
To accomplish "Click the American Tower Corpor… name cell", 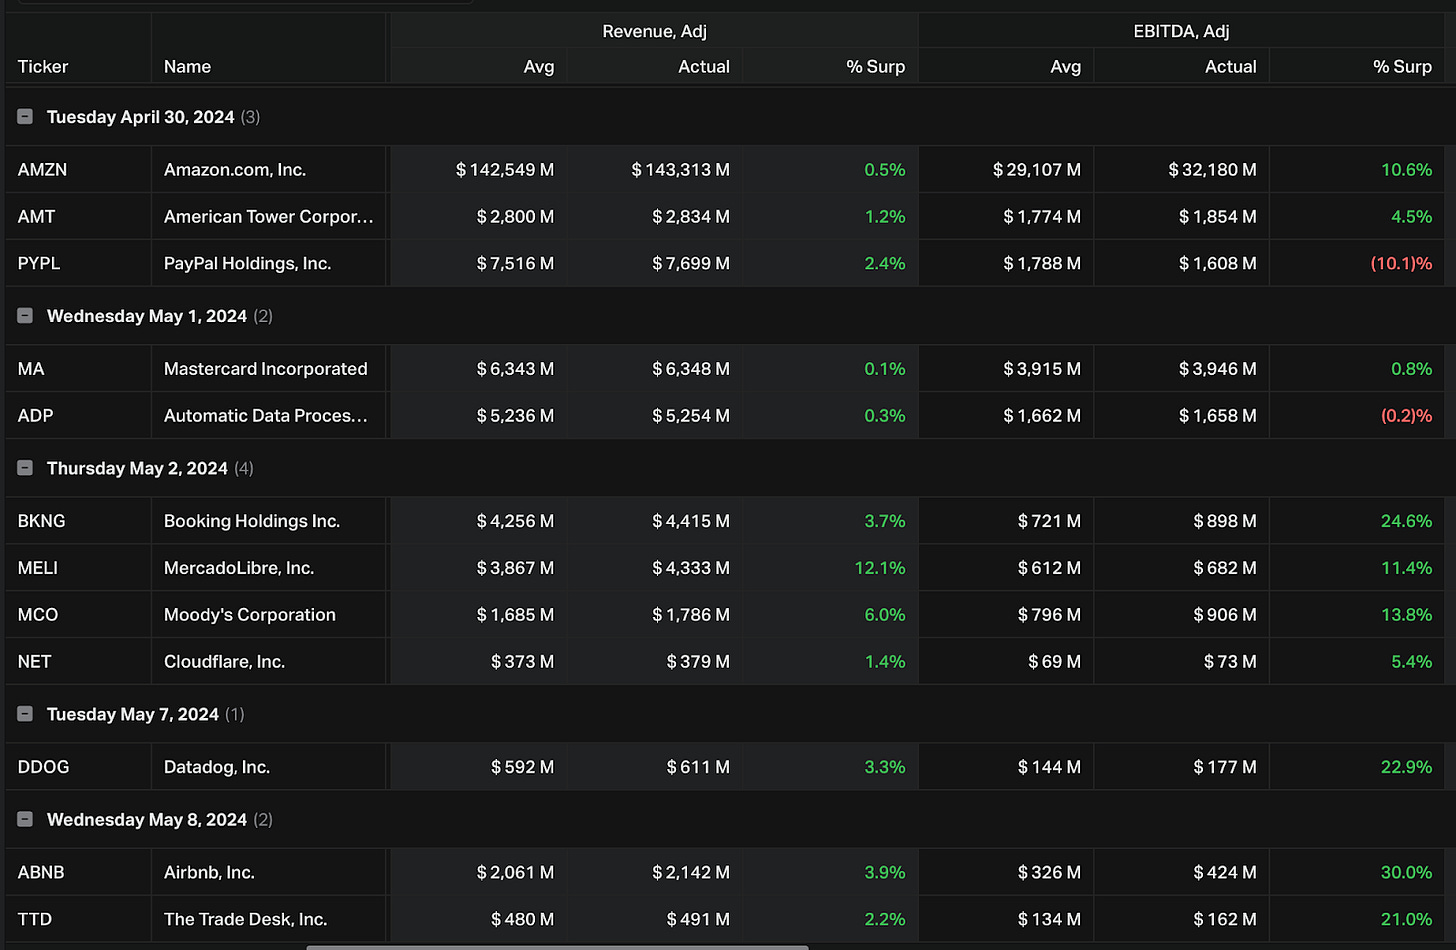I will click(269, 217).
